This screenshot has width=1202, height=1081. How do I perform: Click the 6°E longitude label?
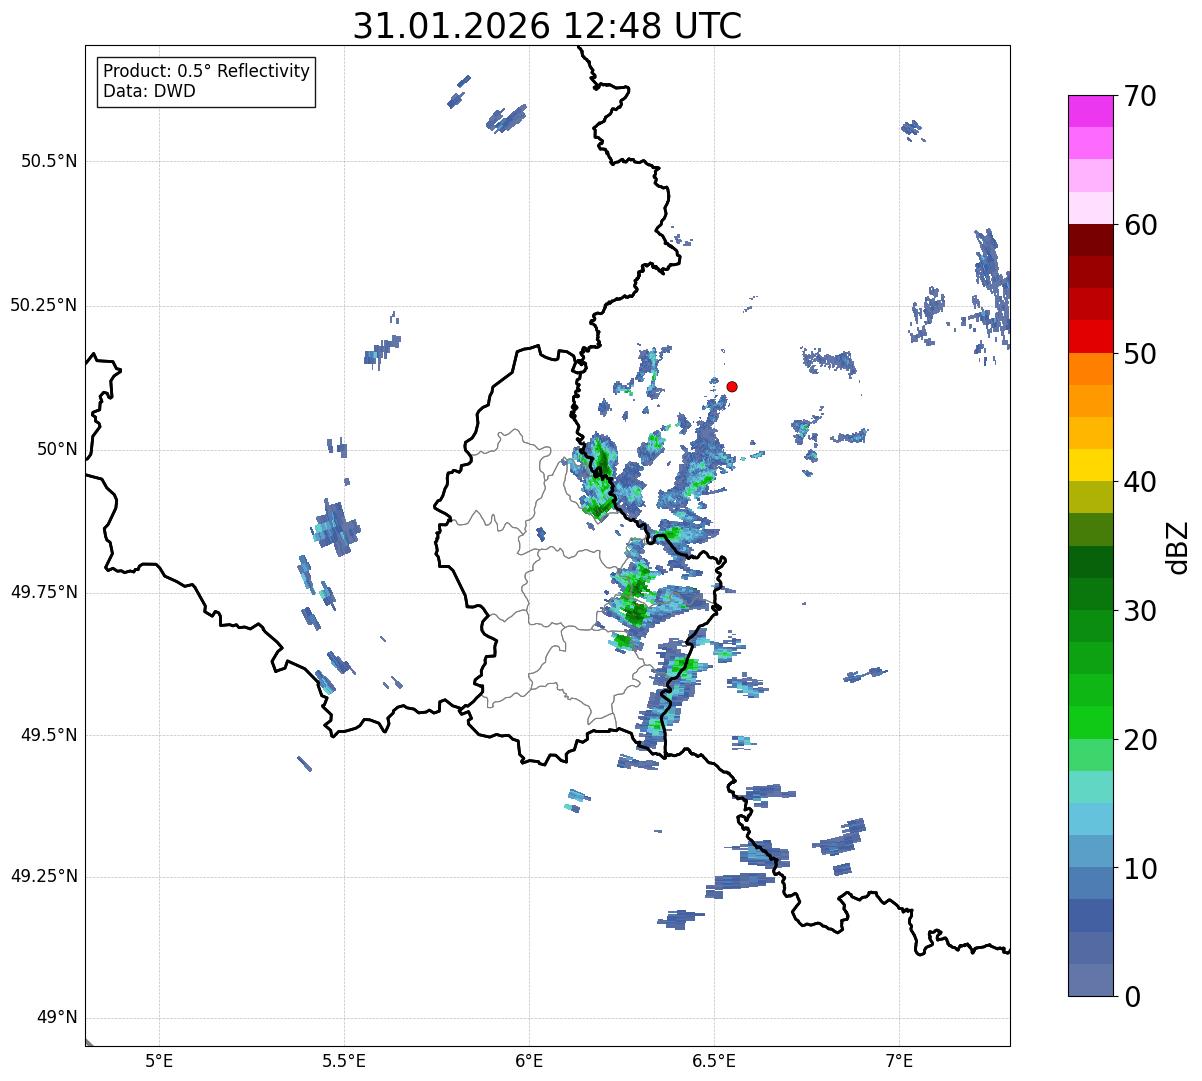coord(529,1060)
